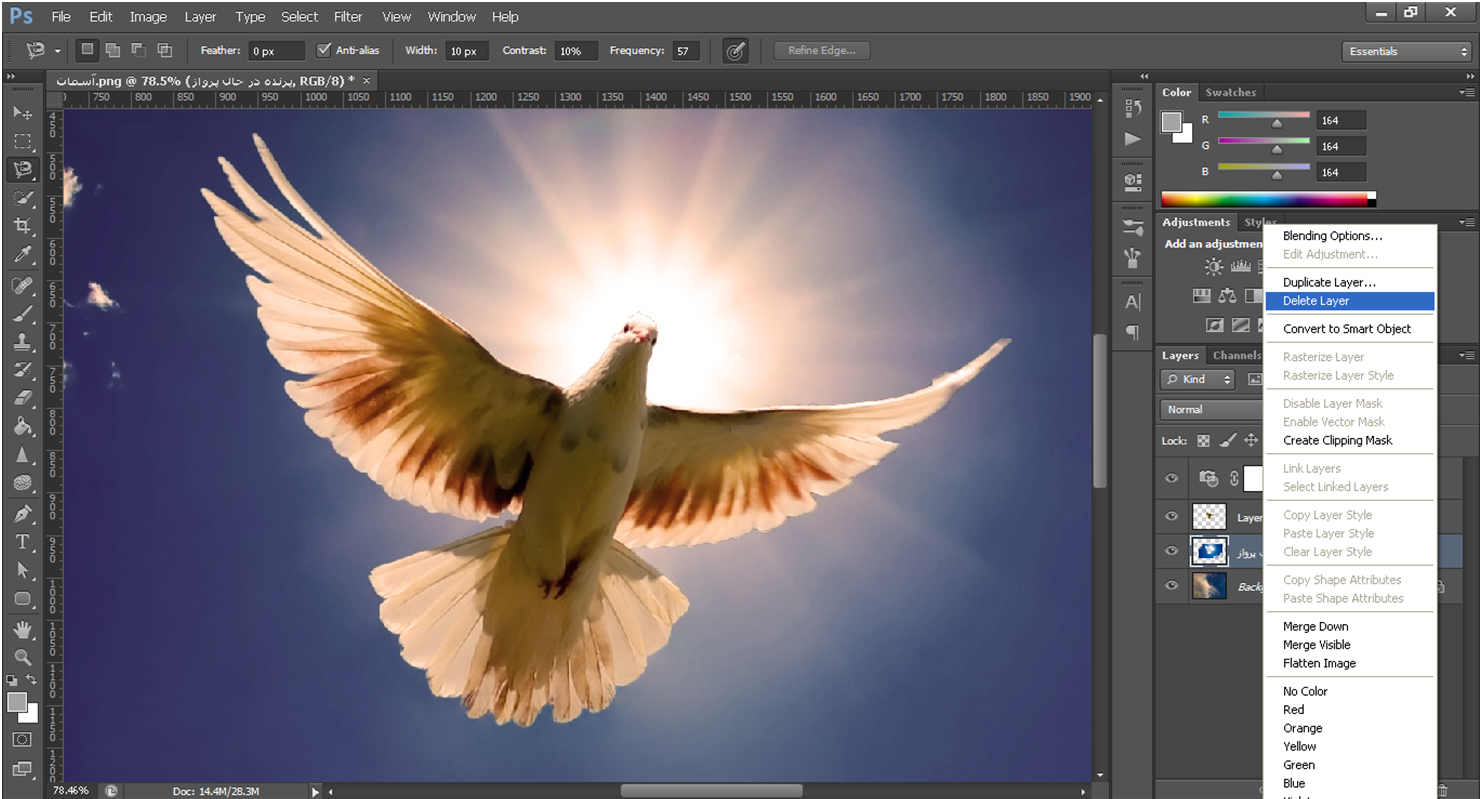1482x799 pixels.
Task: Select the Sponge tool
Action: [23, 482]
